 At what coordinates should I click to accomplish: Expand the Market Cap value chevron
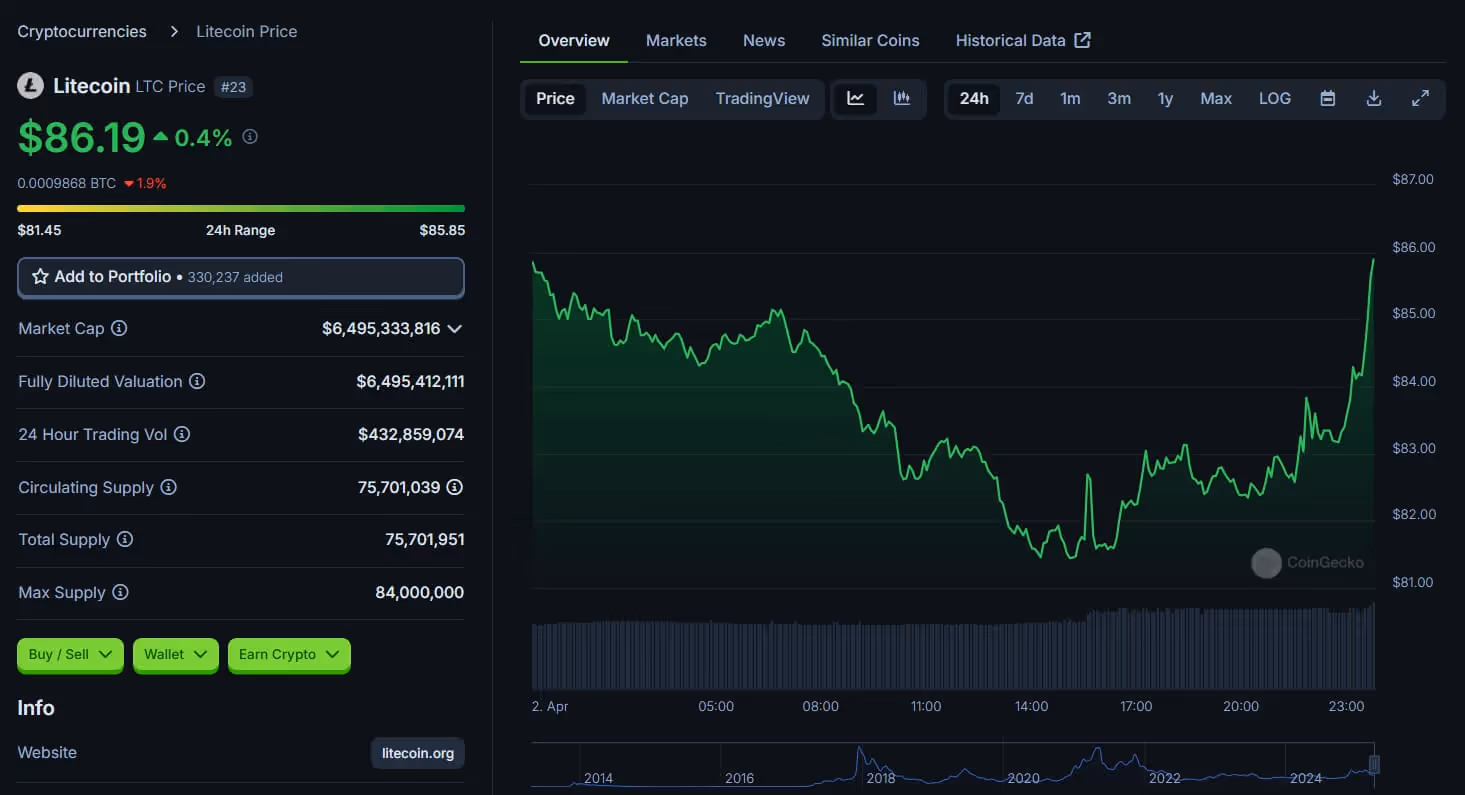point(455,328)
